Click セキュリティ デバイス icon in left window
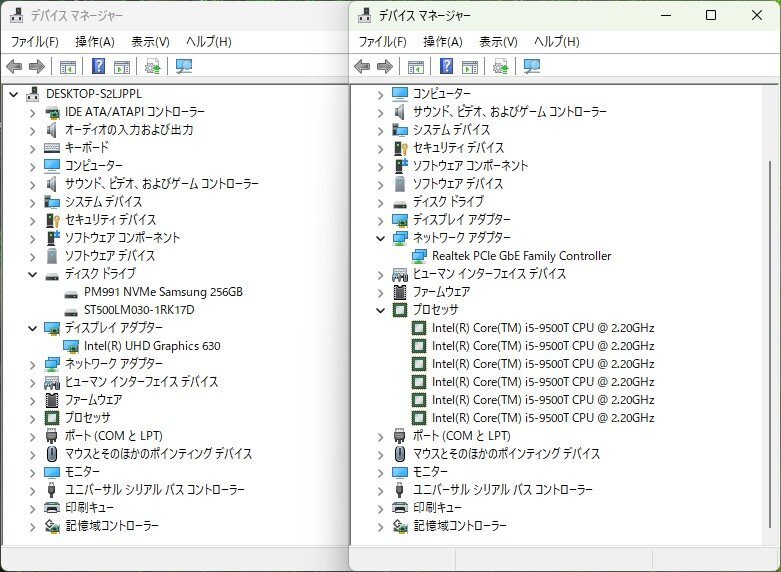Viewport: 781px width, 572px height. click(52, 220)
